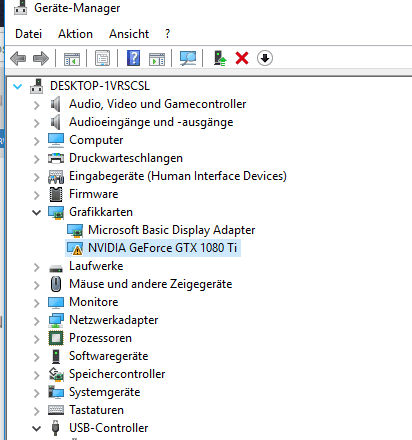Click the CPU icon of Prozessoren
Image resolution: width=412 pixels, height=440 pixels.
pos(56,338)
